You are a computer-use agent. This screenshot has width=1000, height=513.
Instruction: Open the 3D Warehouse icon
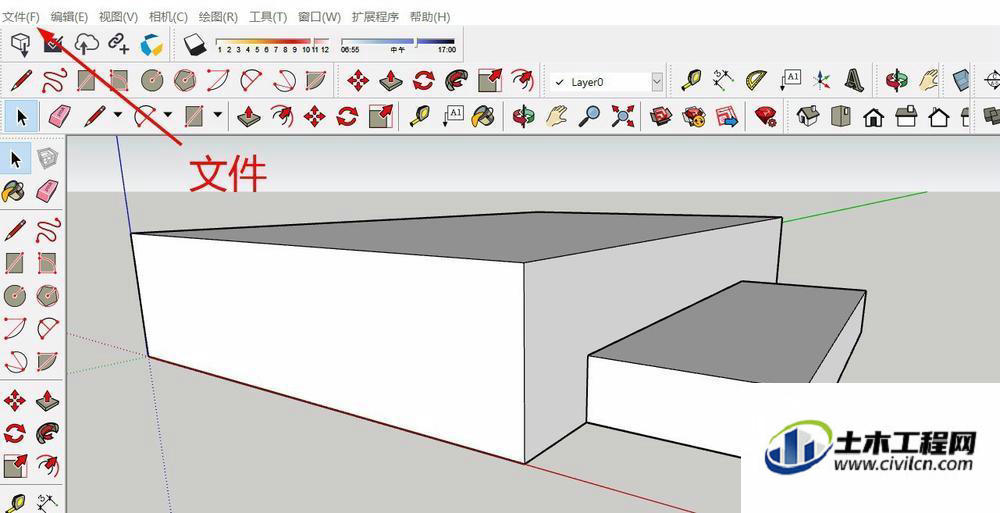point(661,116)
